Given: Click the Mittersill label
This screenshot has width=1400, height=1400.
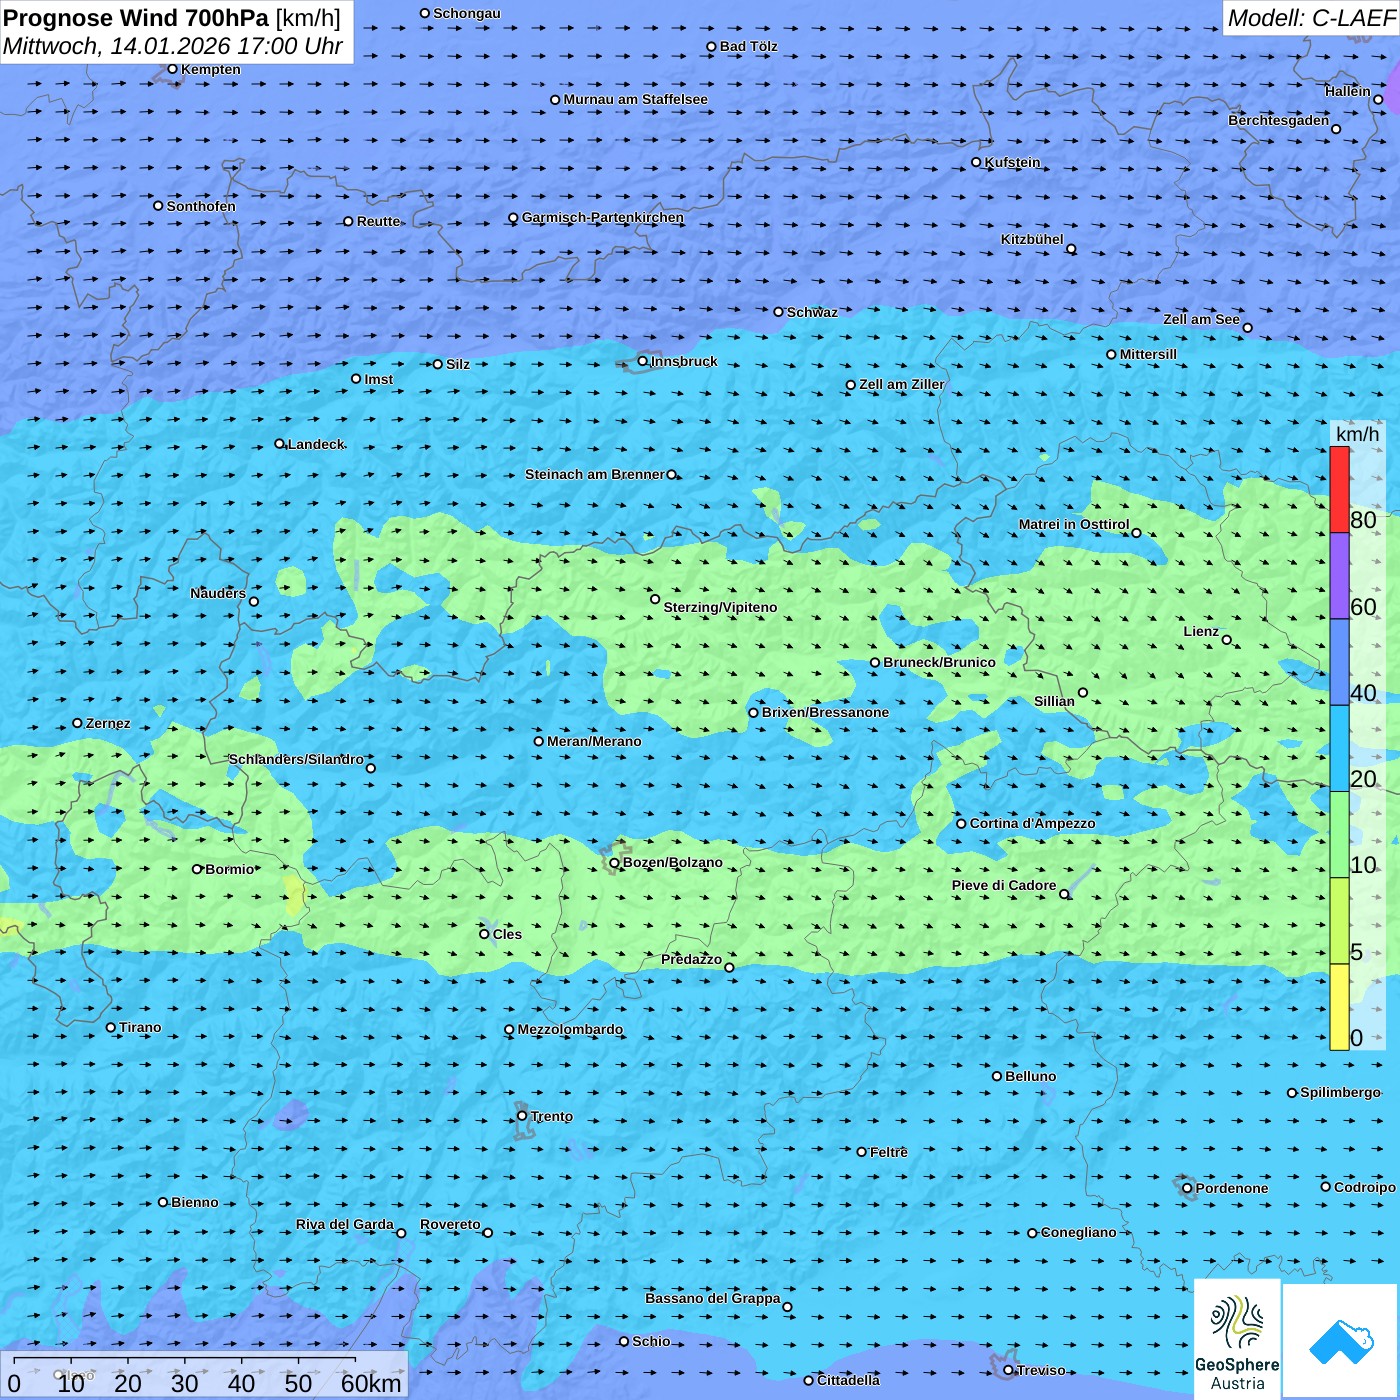Looking at the screenshot, I should 1149,354.
